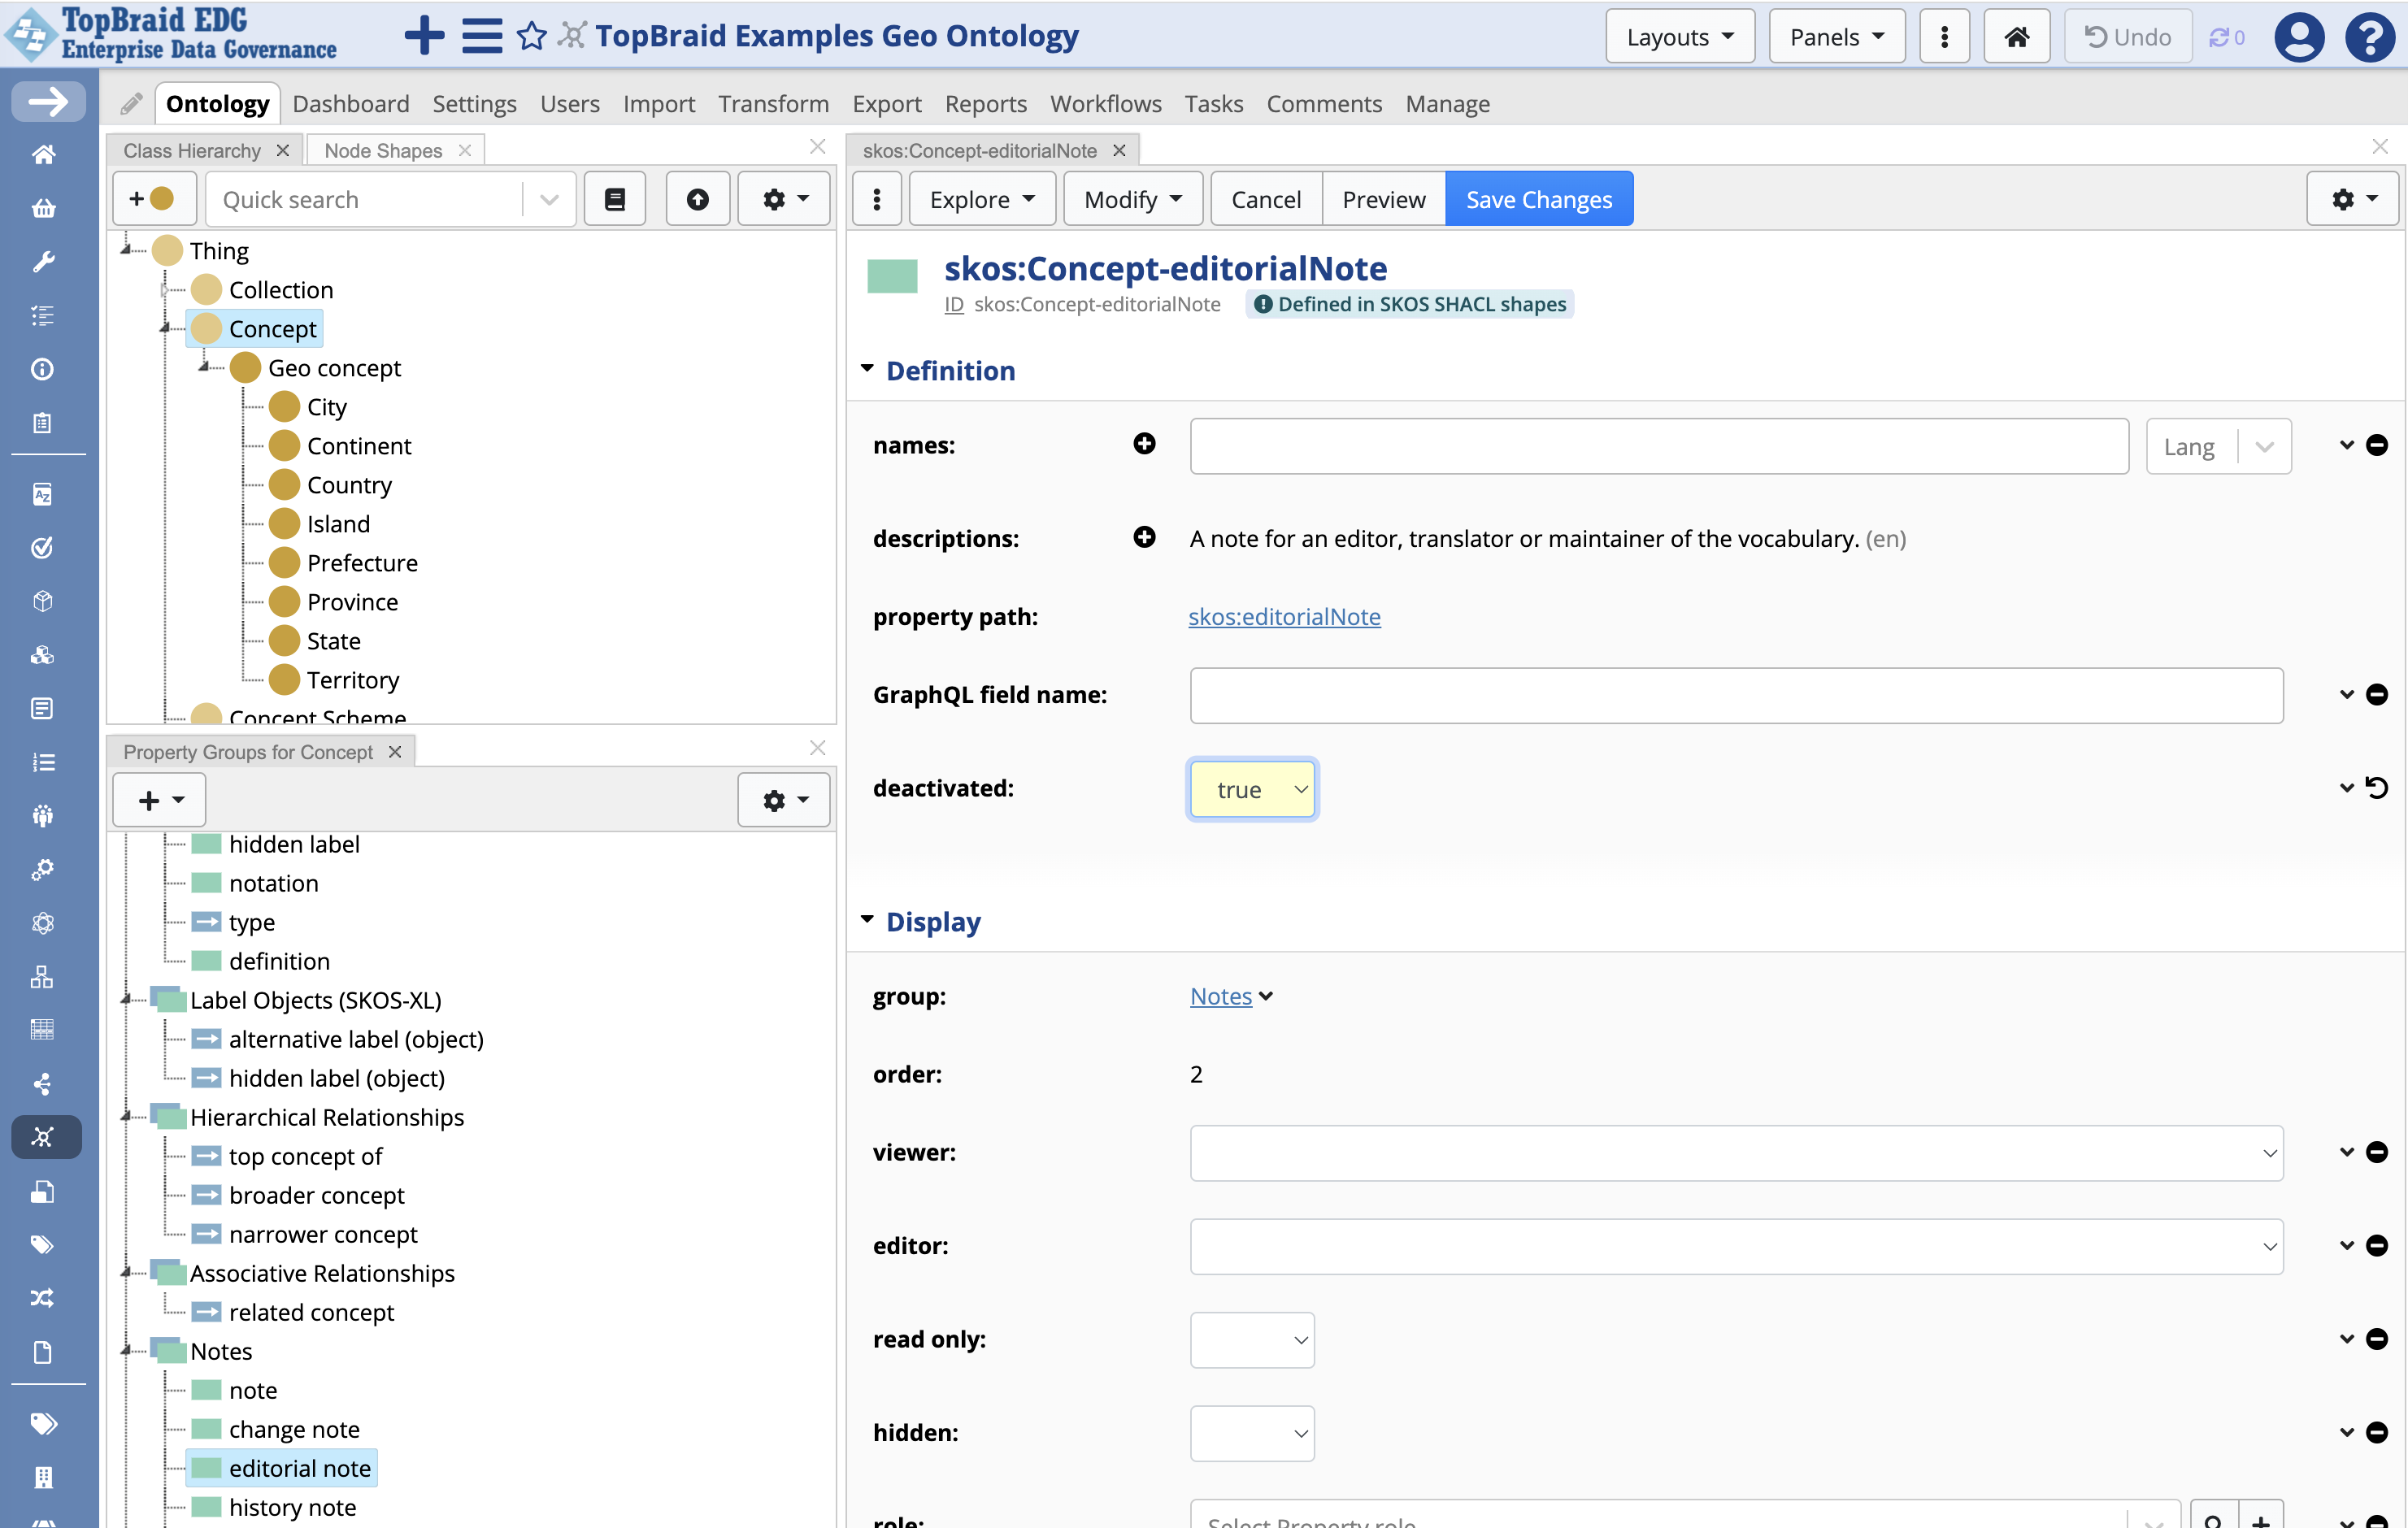Image resolution: width=2408 pixels, height=1528 pixels.
Task: Open the hidden dropdown
Action: coord(1252,1433)
